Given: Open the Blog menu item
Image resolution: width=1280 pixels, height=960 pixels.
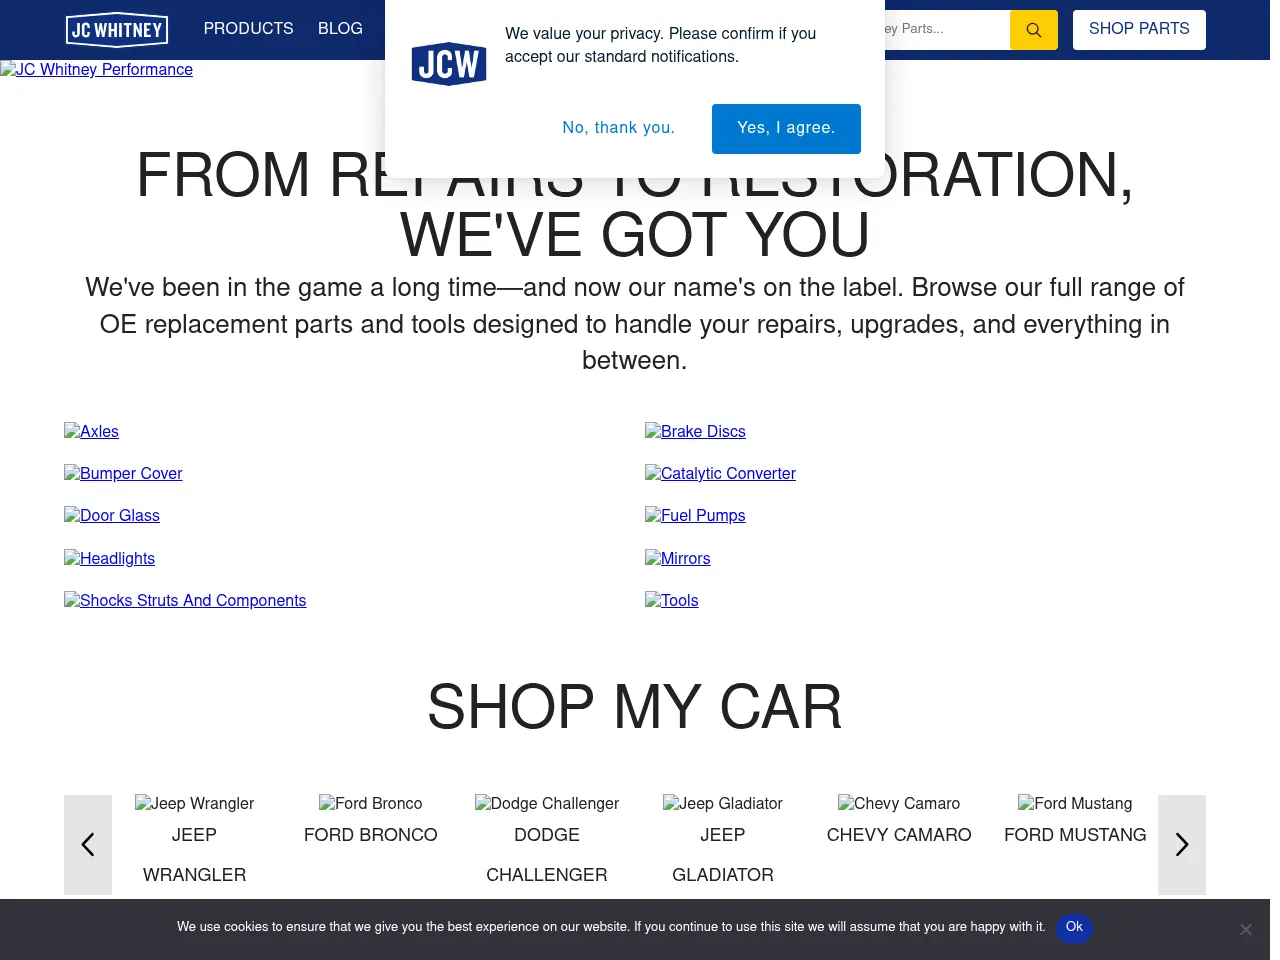Looking at the screenshot, I should pos(340,29).
